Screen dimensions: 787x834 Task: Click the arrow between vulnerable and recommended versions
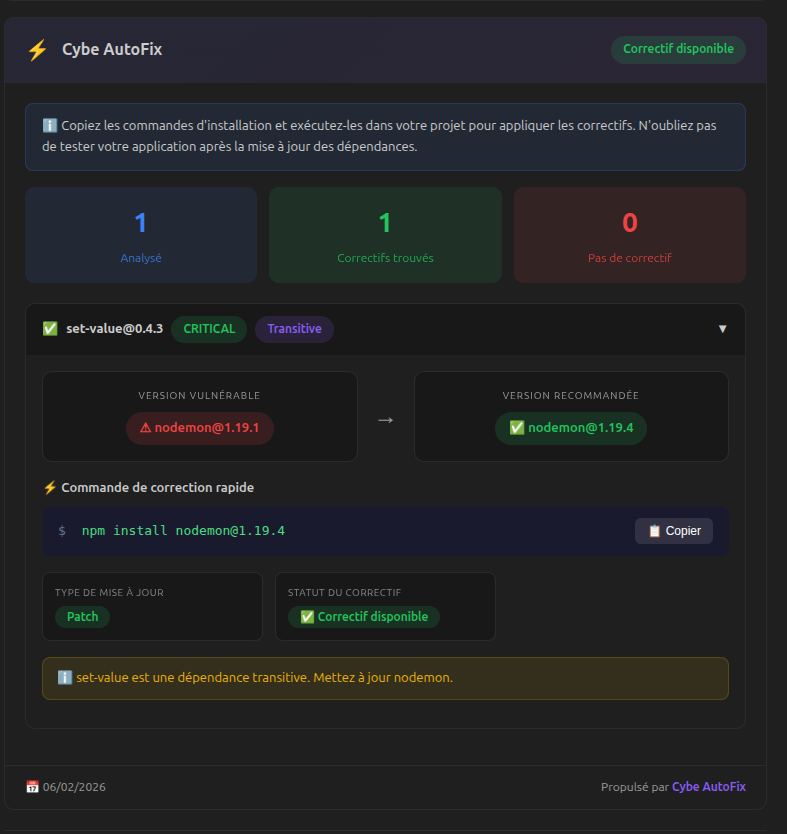click(x=385, y=422)
